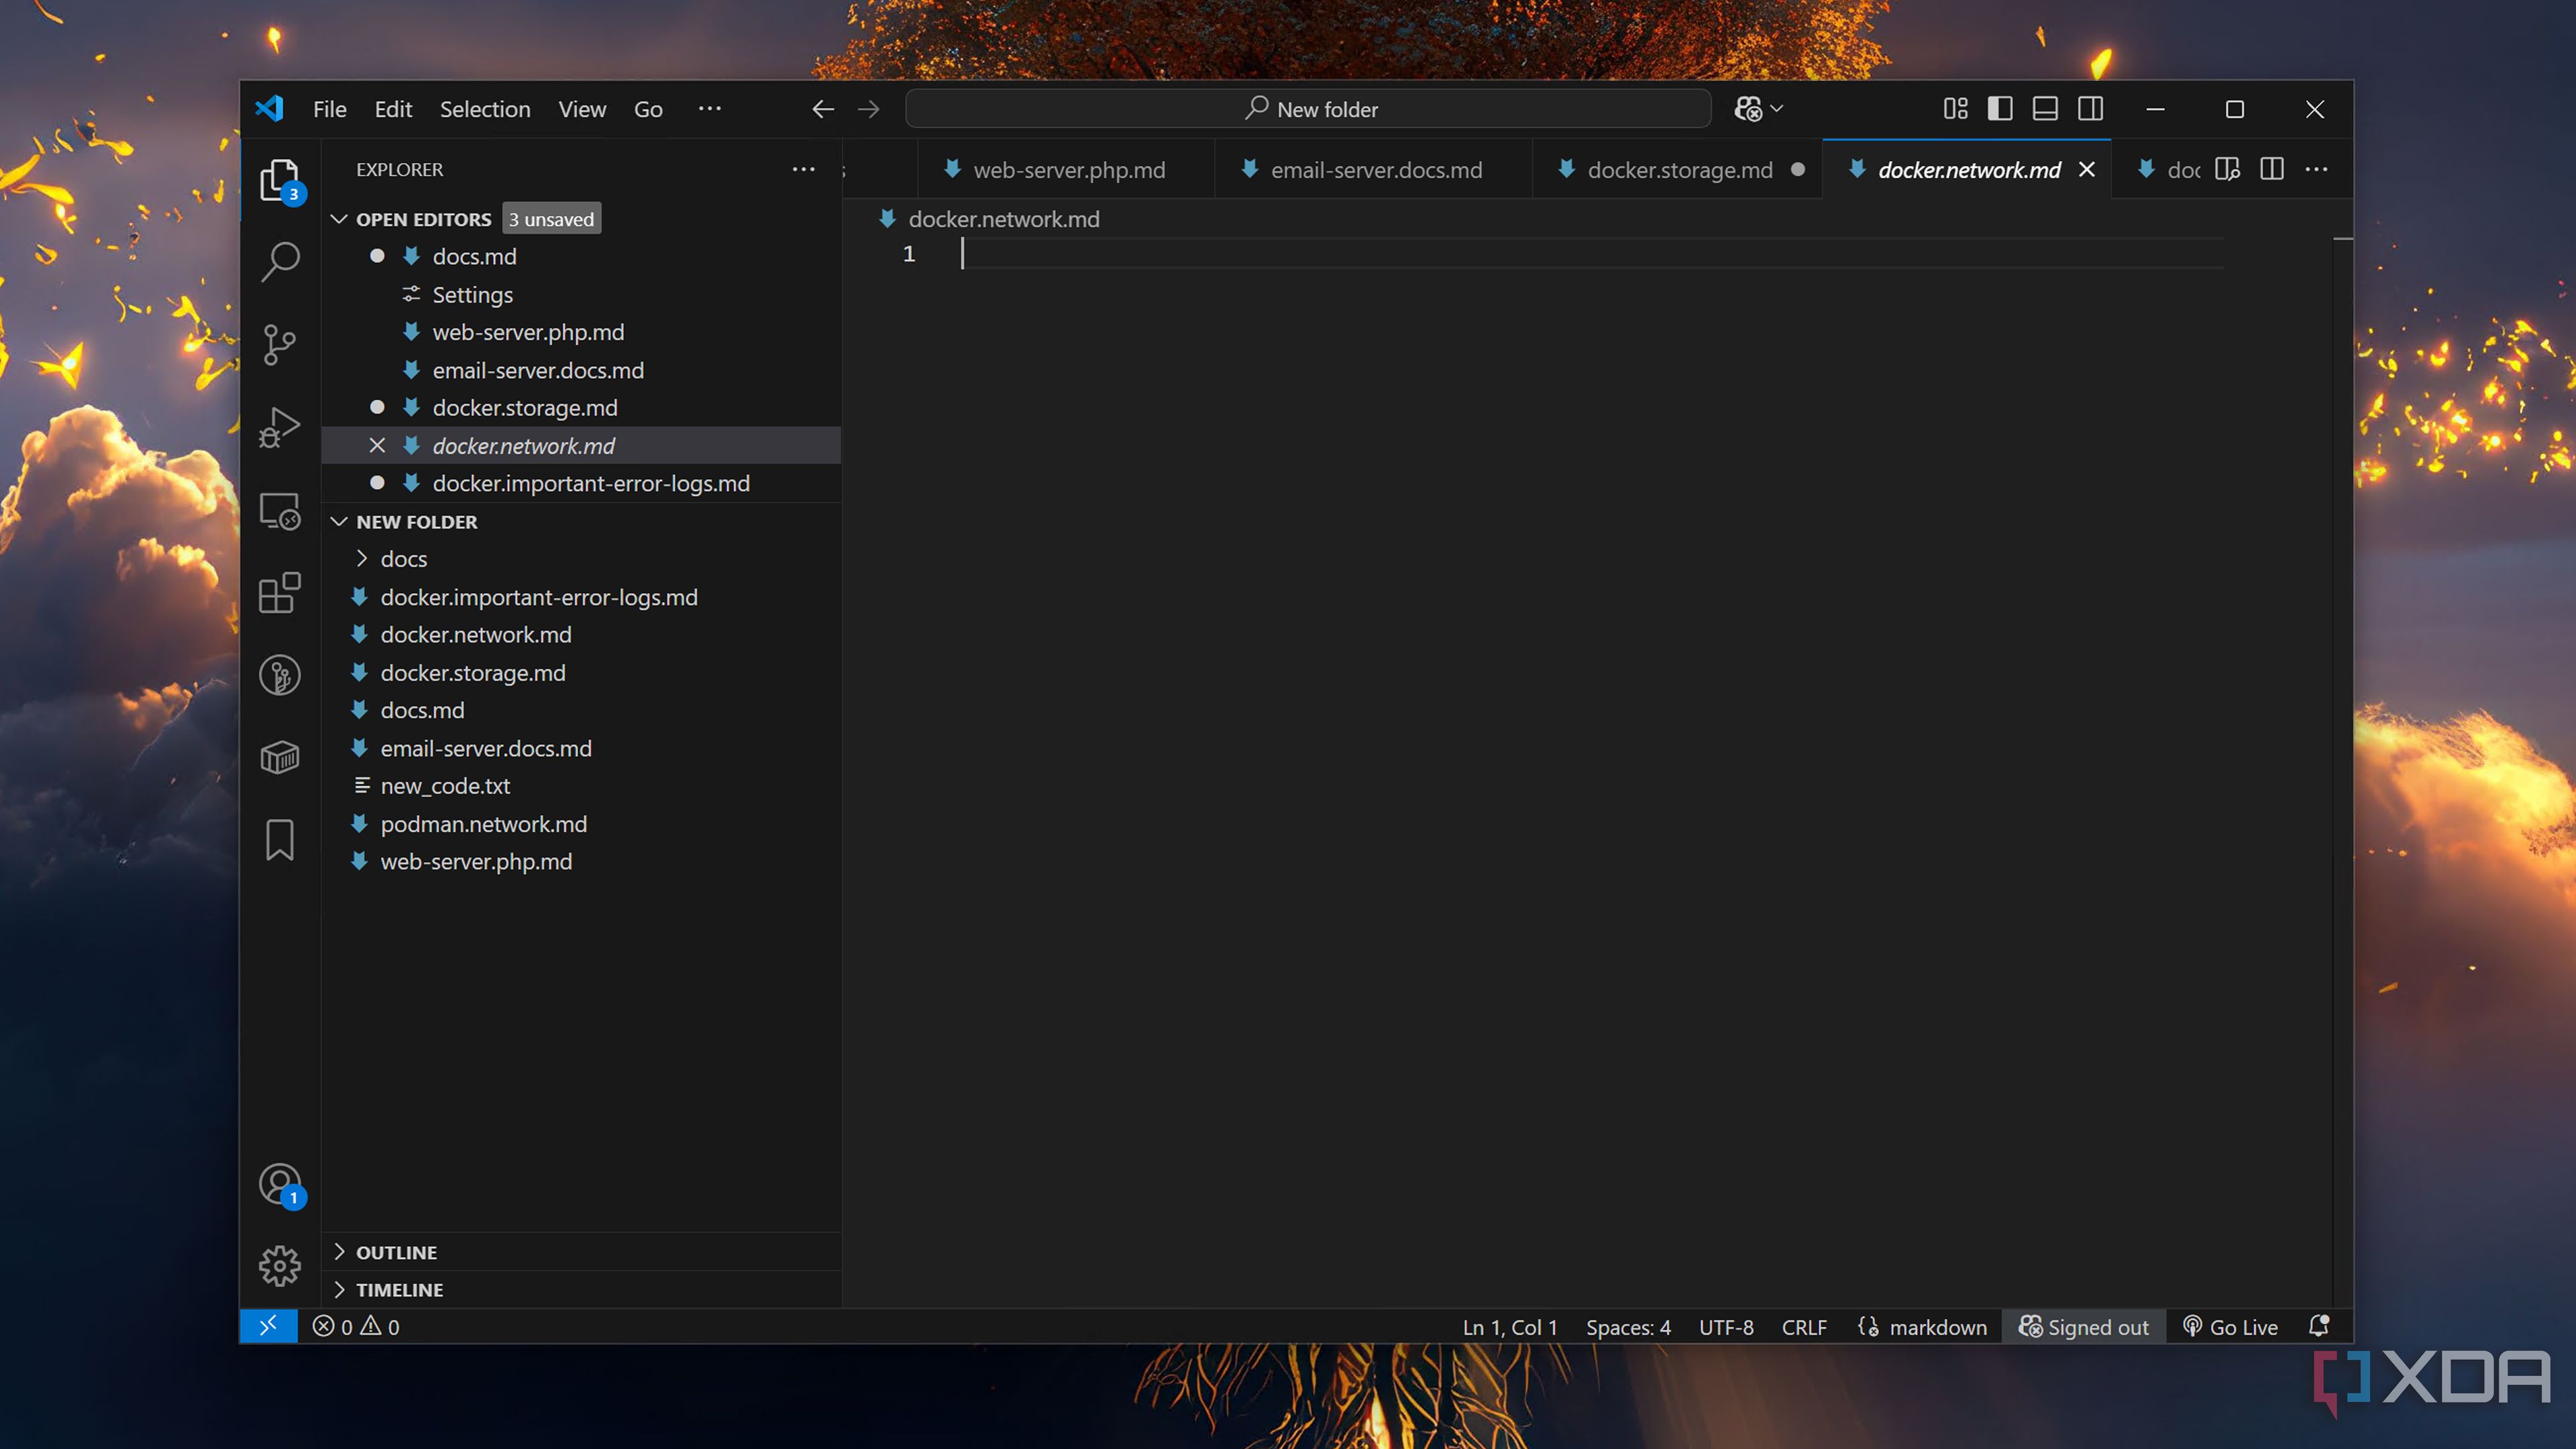Open the Remote Explorer icon
Screen dimensions: 2576x1449
[x=280, y=511]
